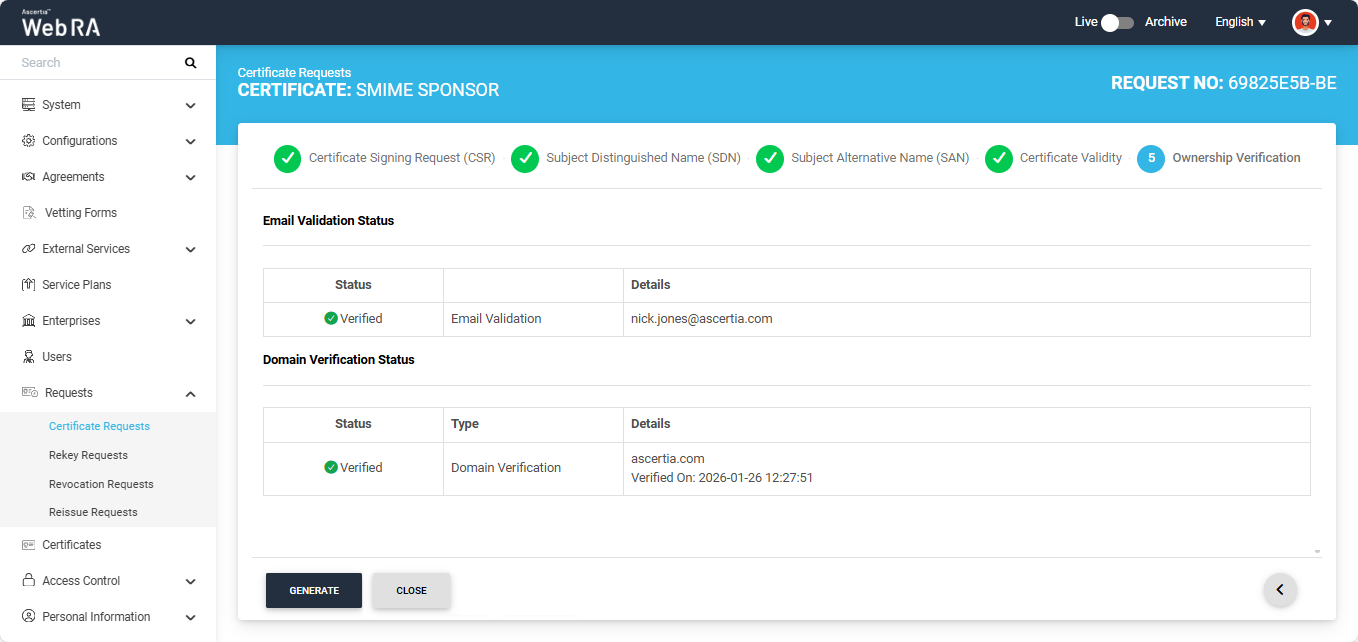The image size is (1358, 642).
Task: Toggle the Live/Archive switch
Action: coord(1117,22)
